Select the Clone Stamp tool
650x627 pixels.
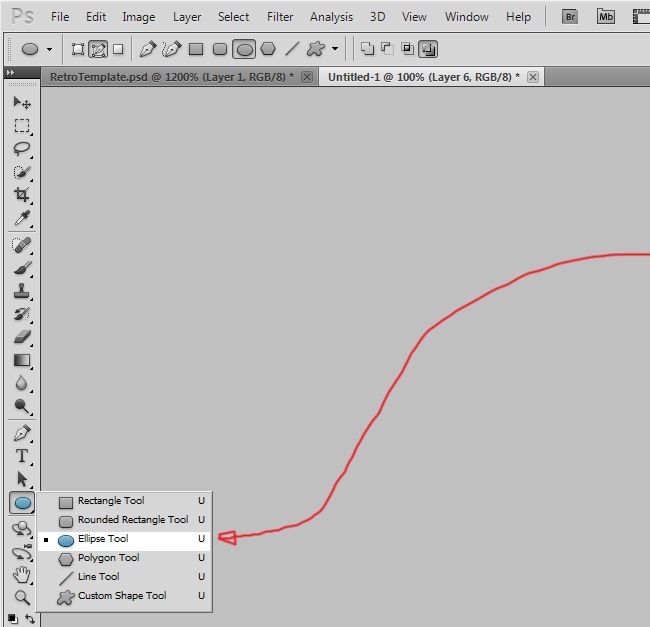21,292
